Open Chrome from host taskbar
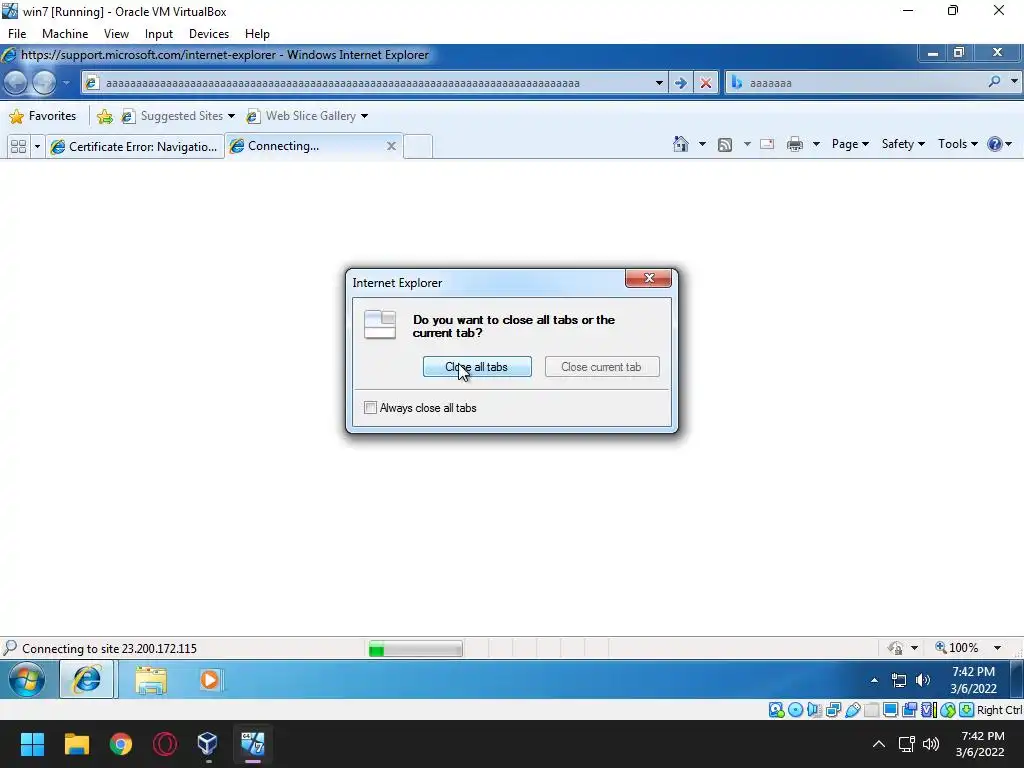This screenshot has width=1024, height=768. pos(121,744)
